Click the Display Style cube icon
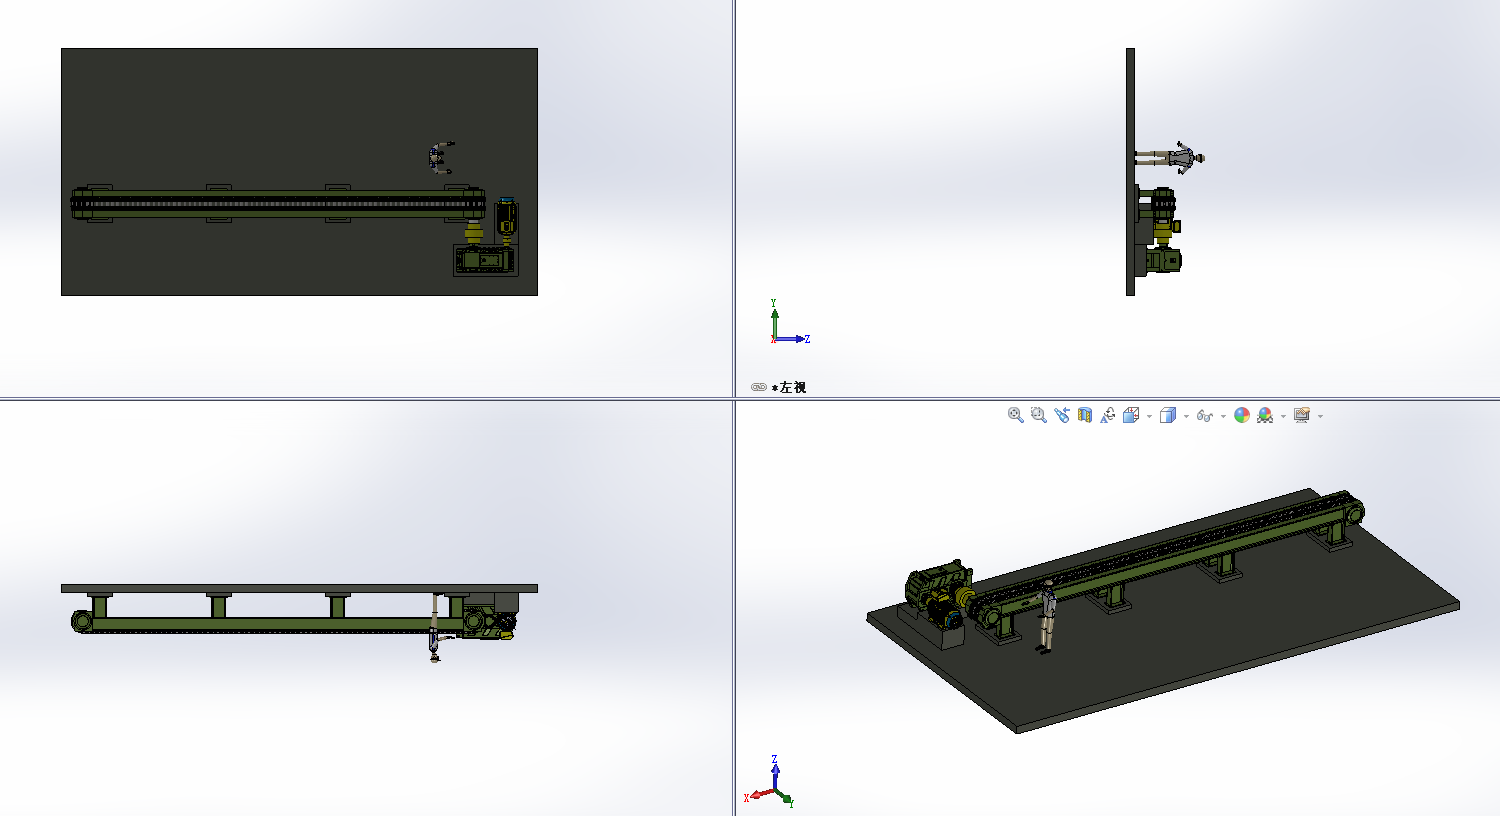This screenshot has width=1500, height=816. click(1167, 415)
